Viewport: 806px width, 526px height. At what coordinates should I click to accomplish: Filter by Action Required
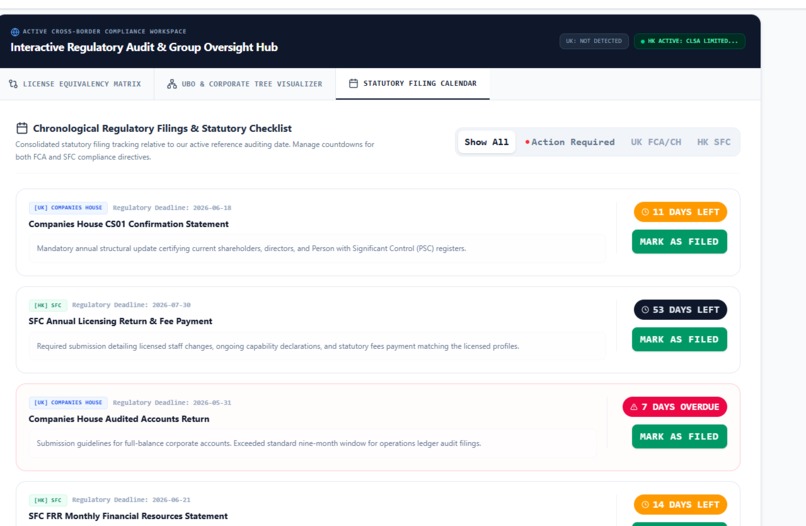click(x=570, y=142)
